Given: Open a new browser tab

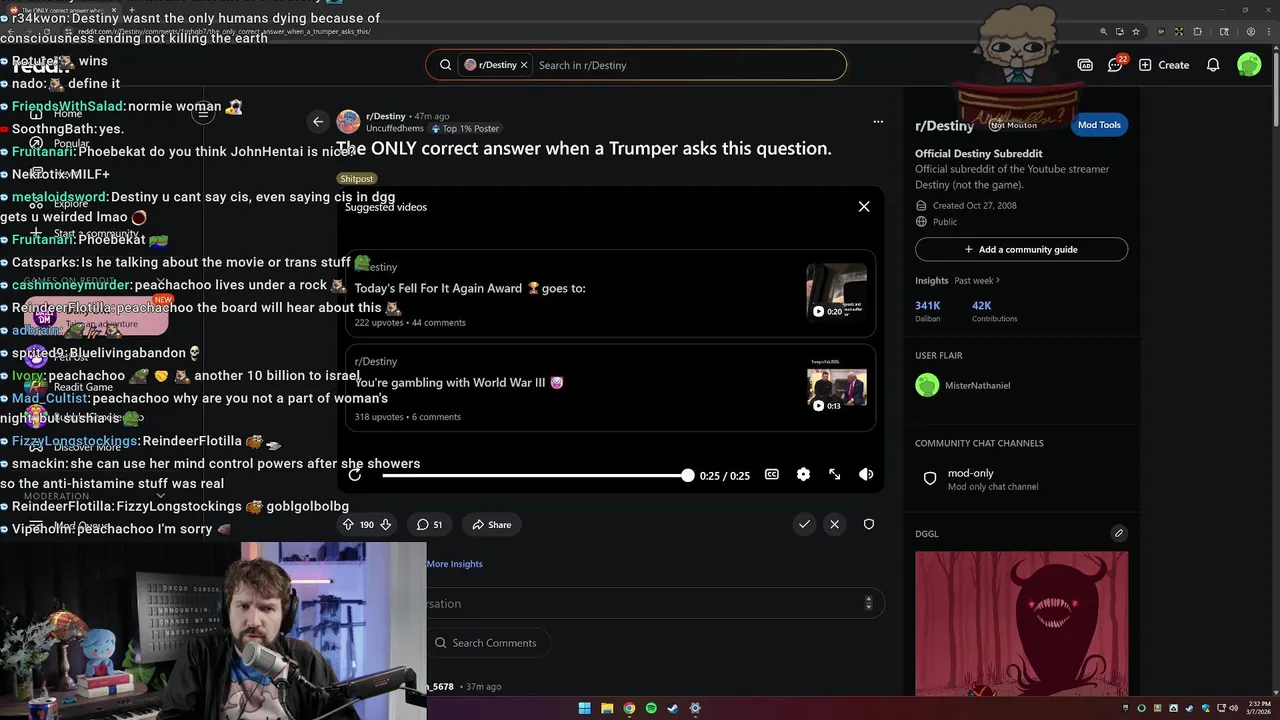Looking at the screenshot, I should (x=133, y=10).
